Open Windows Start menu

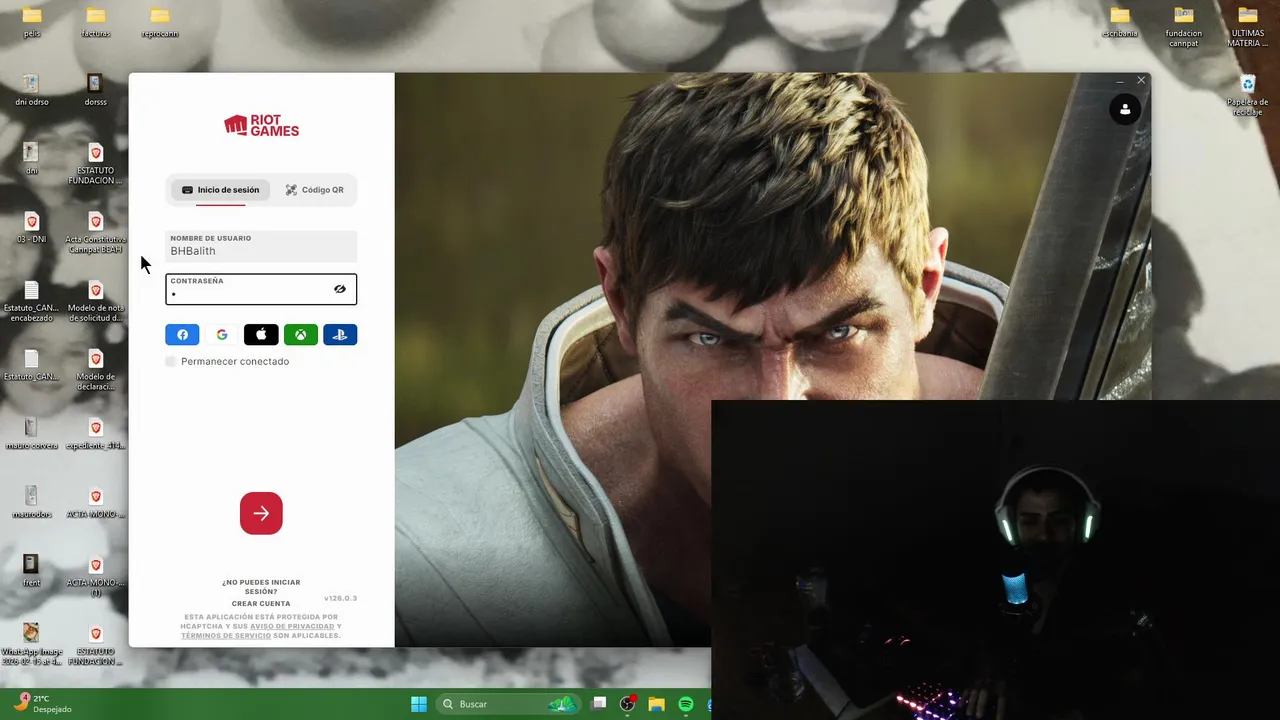419,704
